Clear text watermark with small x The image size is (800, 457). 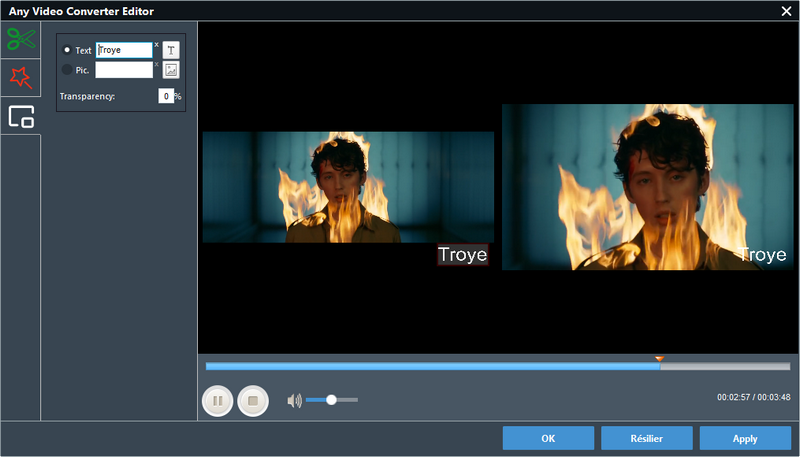click(x=157, y=45)
